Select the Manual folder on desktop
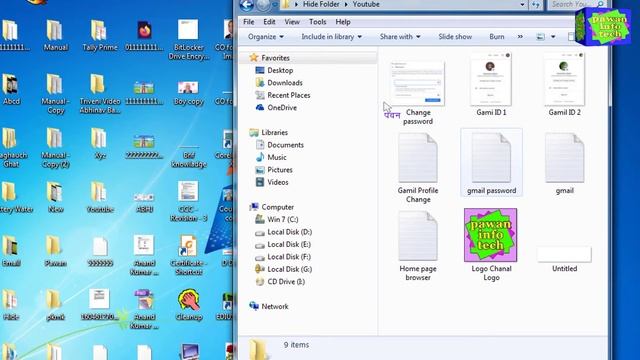 click(x=55, y=36)
